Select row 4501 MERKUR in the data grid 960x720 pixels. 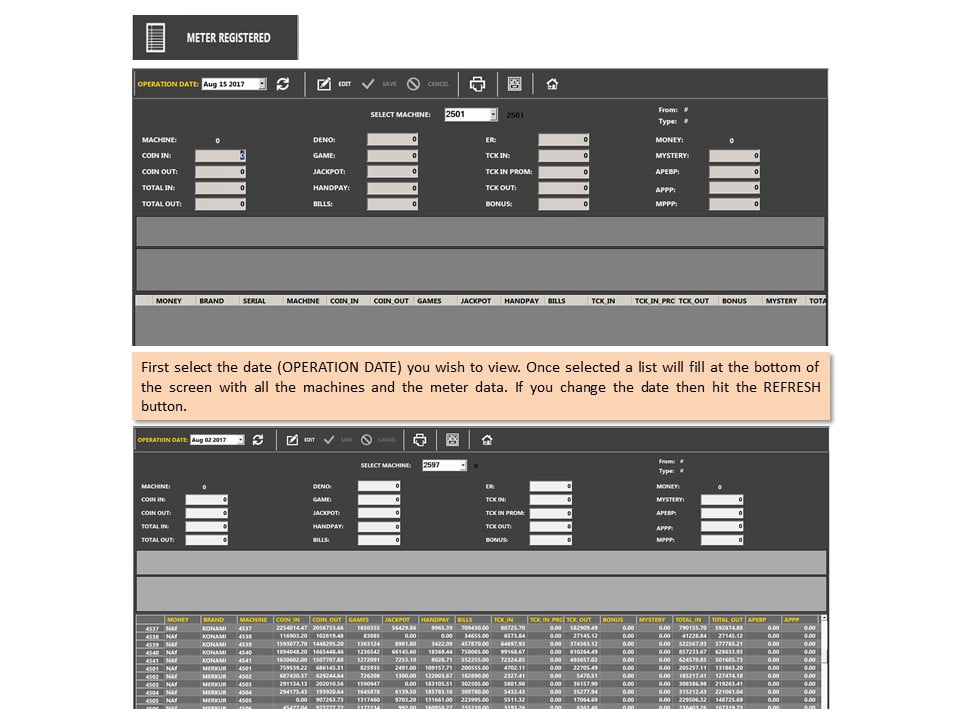[x=478, y=668]
